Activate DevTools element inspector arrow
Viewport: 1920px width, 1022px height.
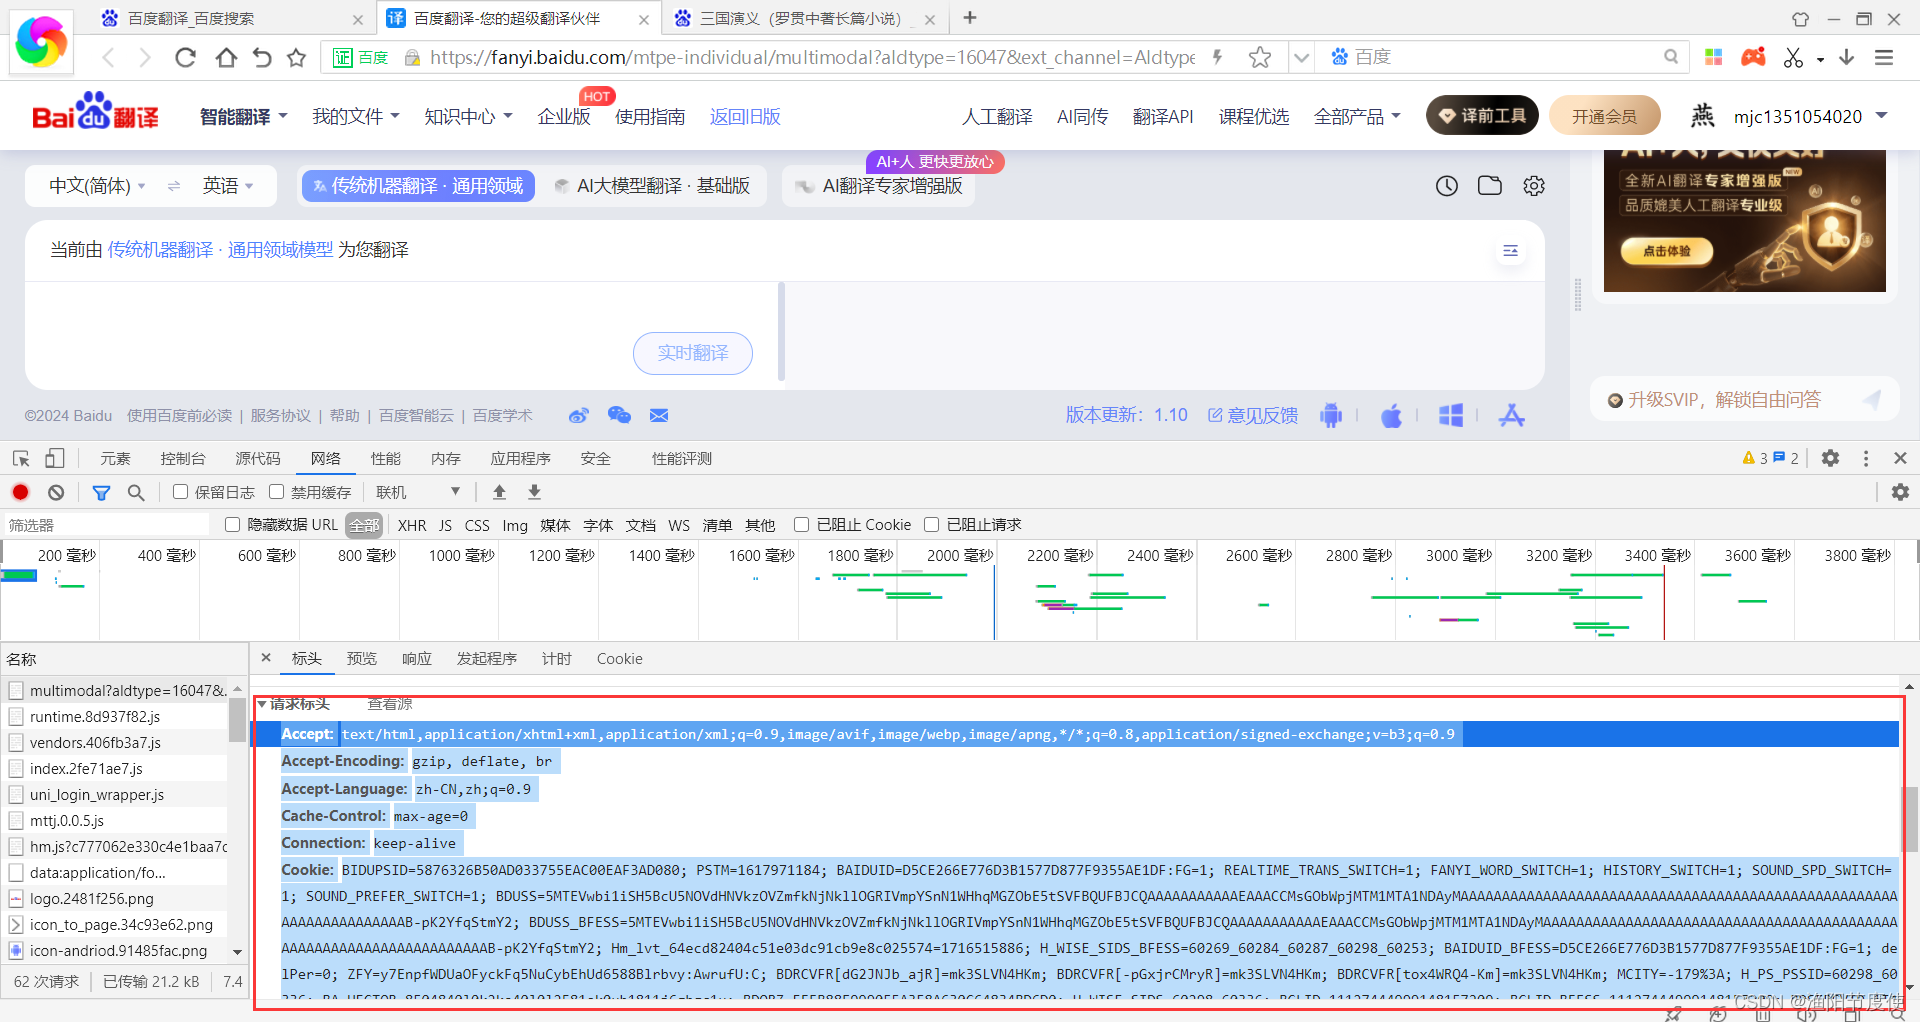[21, 458]
